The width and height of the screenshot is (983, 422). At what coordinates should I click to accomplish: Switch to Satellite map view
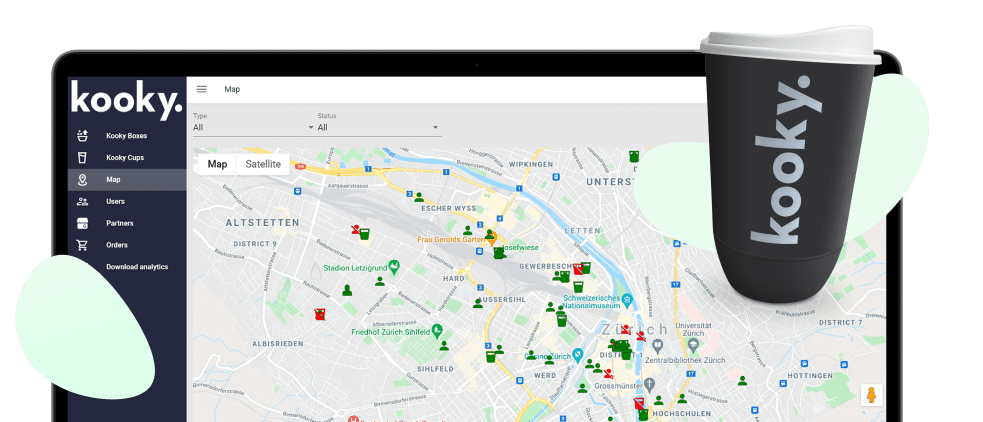pyautogui.click(x=263, y=164)
